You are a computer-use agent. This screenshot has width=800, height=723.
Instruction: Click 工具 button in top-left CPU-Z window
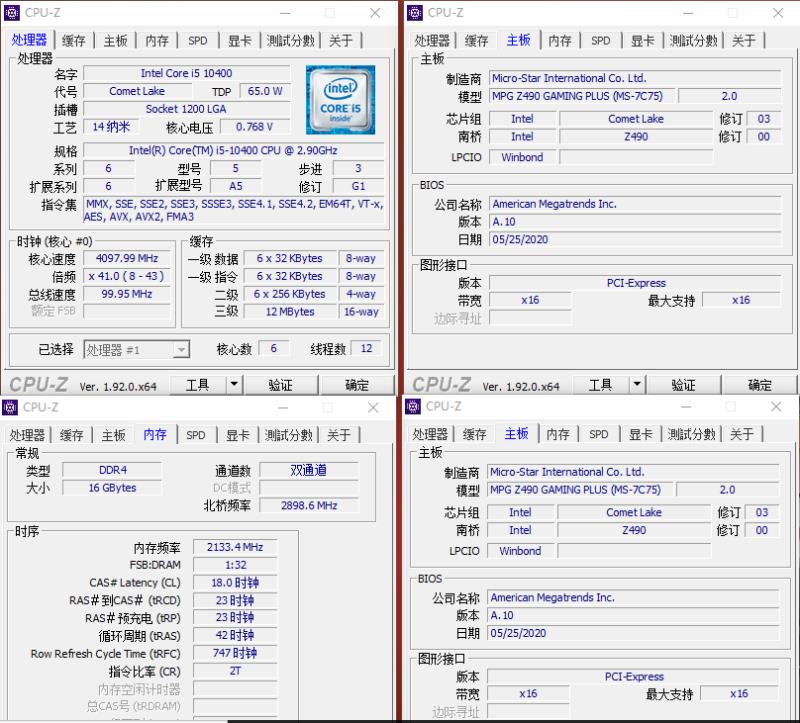click(x=197, y=385)
